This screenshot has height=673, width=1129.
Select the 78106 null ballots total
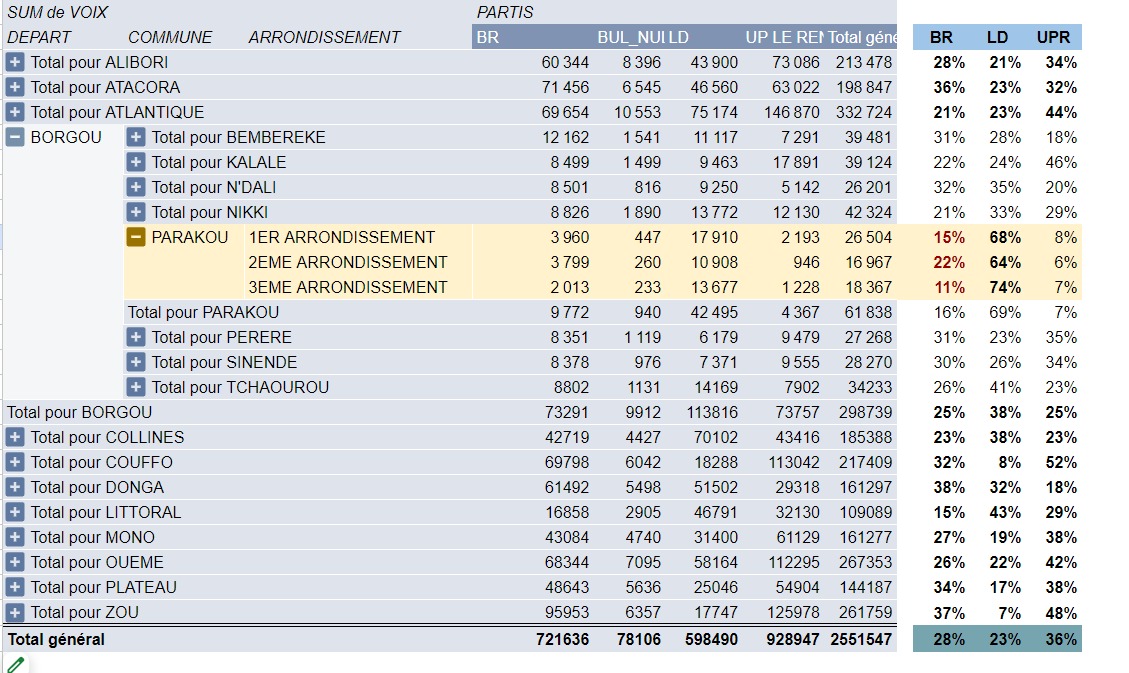639,639
